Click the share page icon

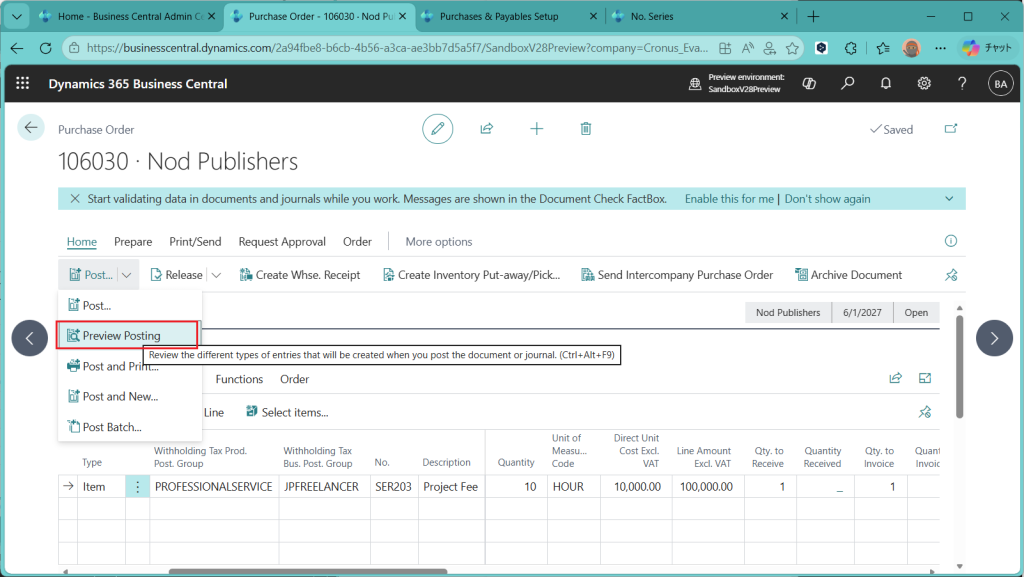point(487,129)
